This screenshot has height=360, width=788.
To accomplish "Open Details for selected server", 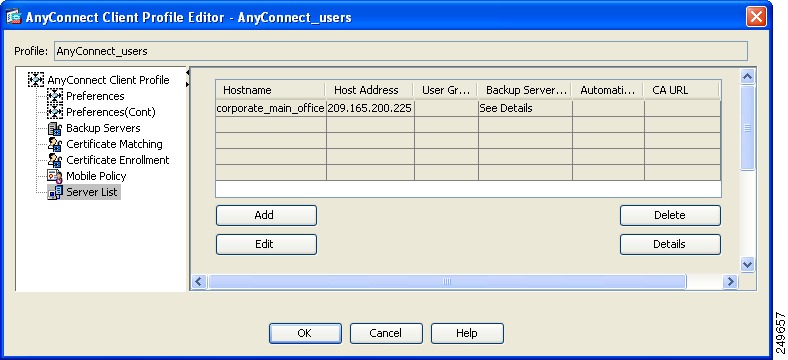I will tap(670, 244).
